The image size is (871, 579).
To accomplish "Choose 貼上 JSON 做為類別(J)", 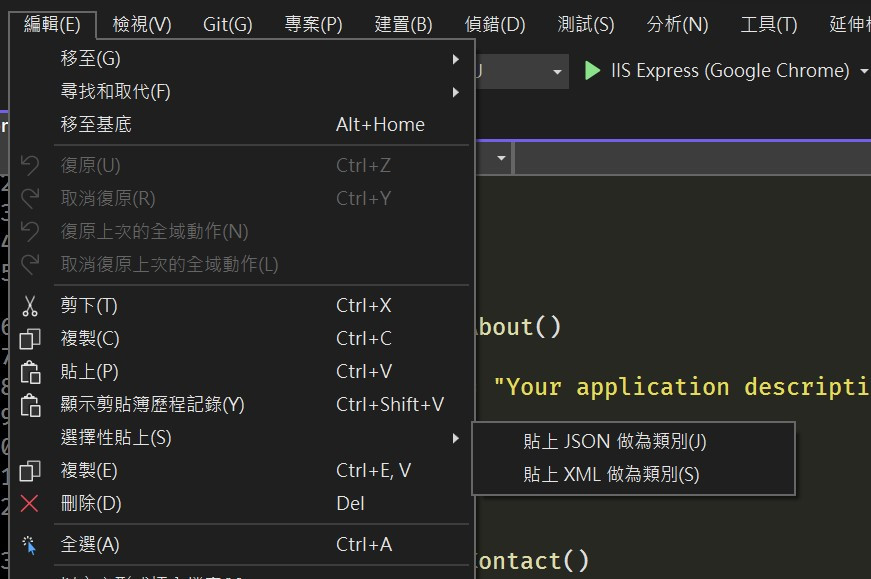I will [633, 441].
